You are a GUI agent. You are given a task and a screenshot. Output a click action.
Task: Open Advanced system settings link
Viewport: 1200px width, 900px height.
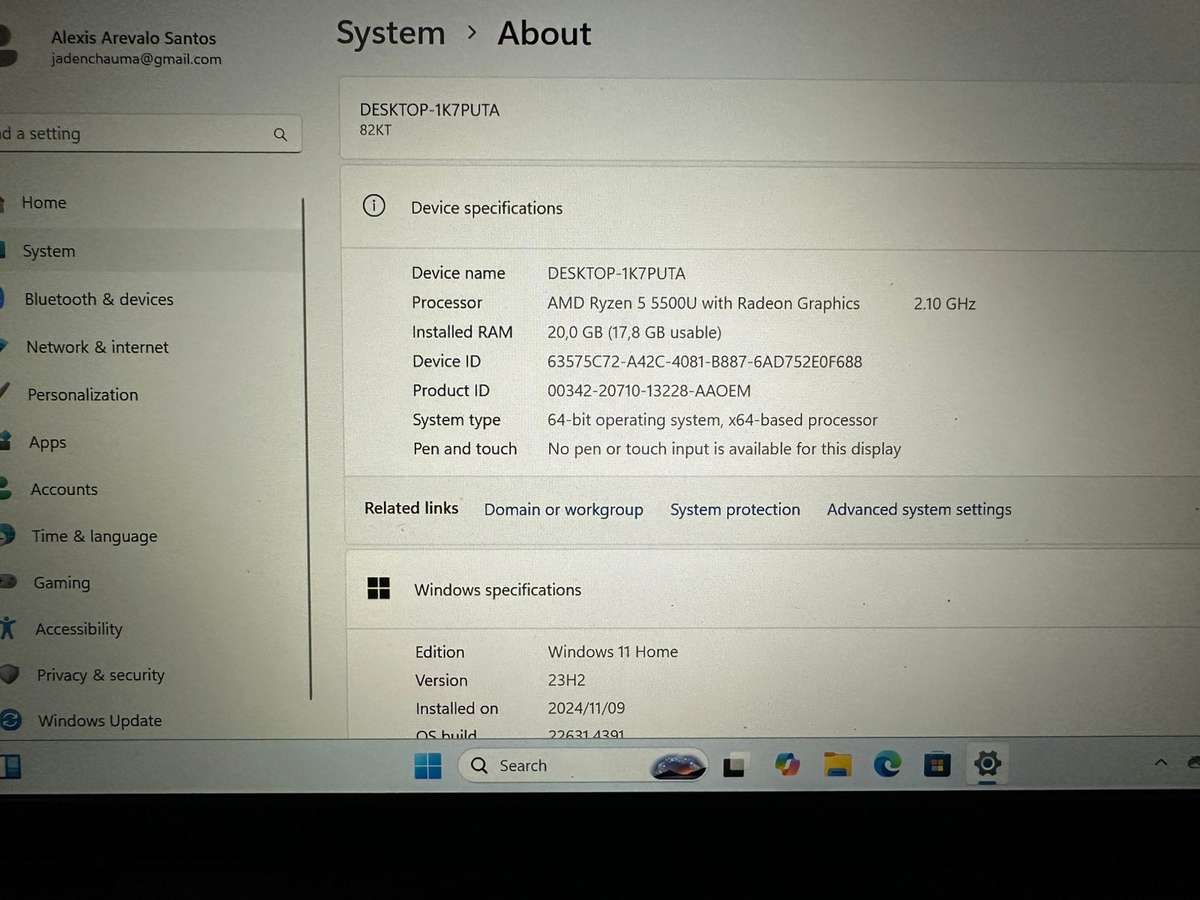[919, 509]
